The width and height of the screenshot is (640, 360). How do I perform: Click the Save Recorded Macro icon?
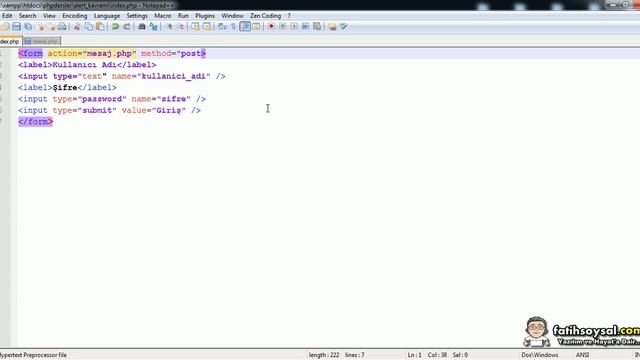[317, 27]
